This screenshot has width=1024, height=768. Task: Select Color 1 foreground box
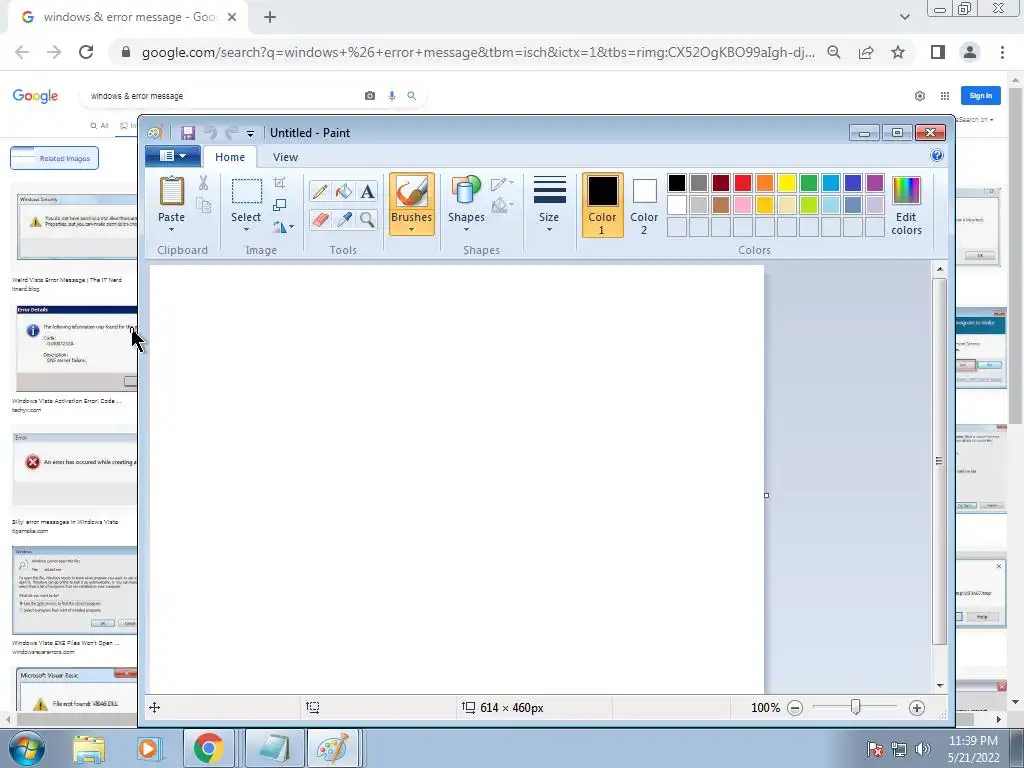point(602,204)
